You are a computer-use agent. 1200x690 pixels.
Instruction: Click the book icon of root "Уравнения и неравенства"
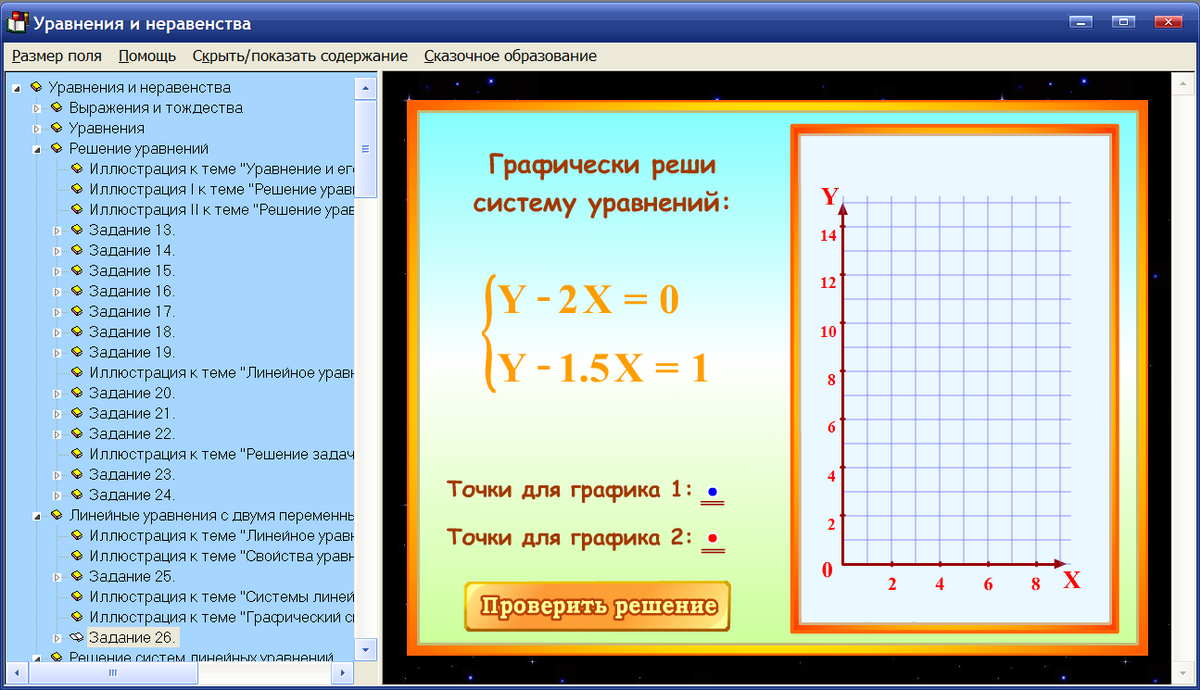click(37, 87)
